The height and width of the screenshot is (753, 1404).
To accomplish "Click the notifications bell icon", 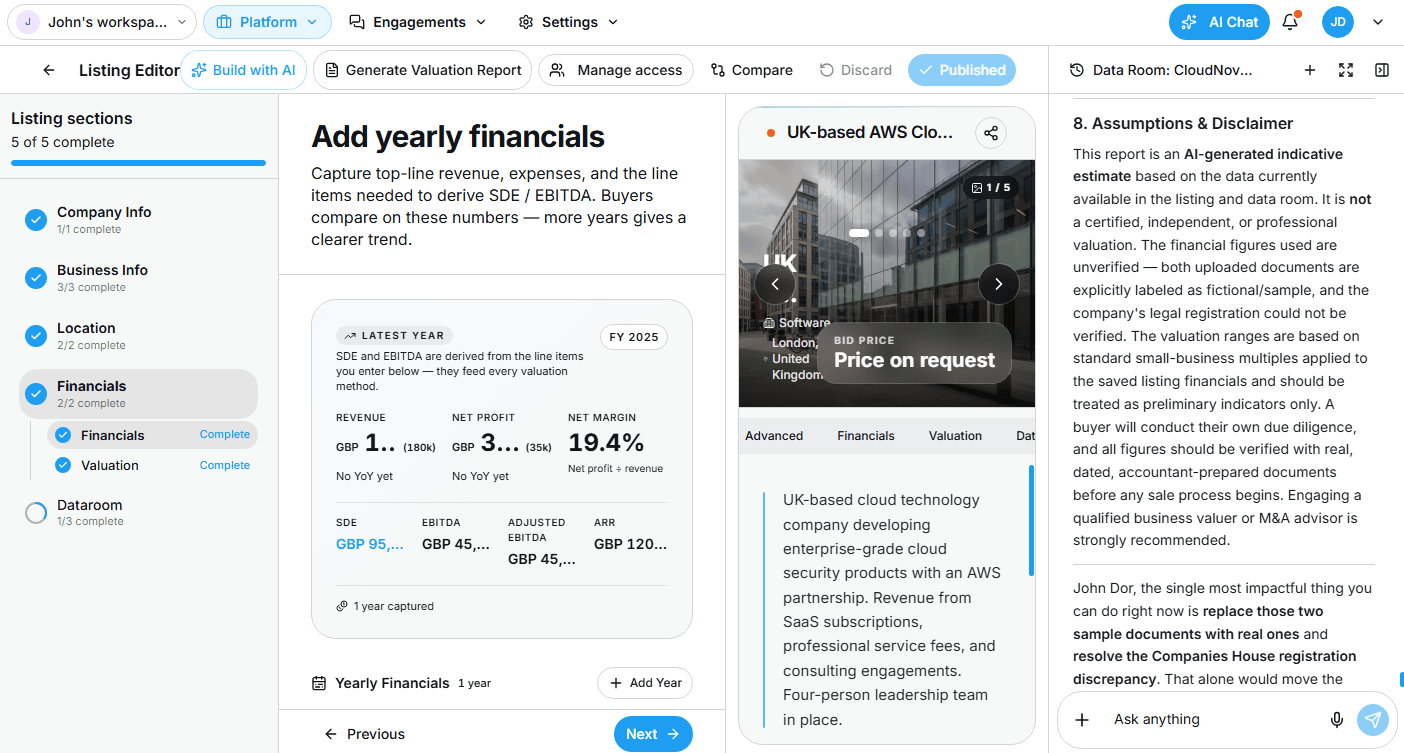I will 1290,22.
